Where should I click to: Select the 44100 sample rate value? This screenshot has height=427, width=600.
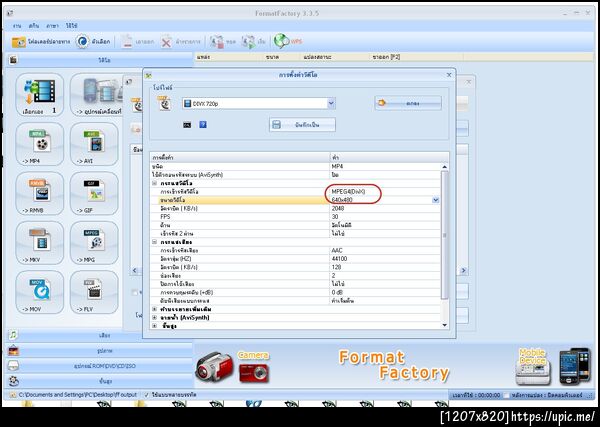[339, 259]
